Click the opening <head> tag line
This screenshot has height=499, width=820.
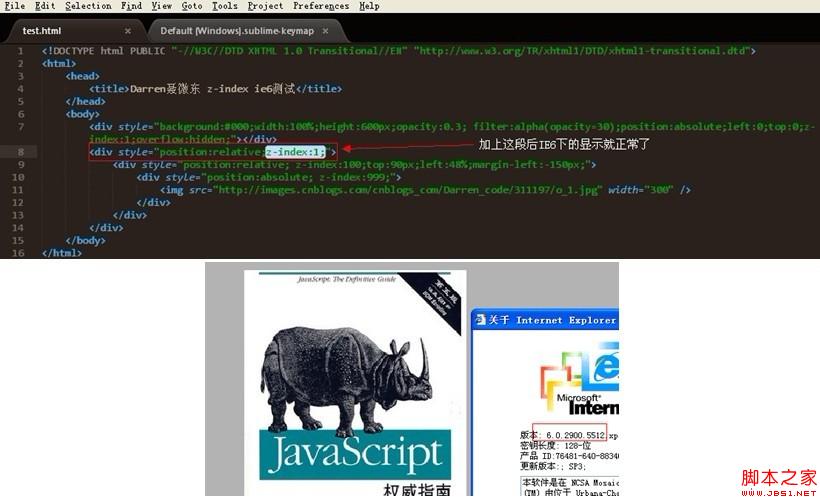tap(82, 76)
